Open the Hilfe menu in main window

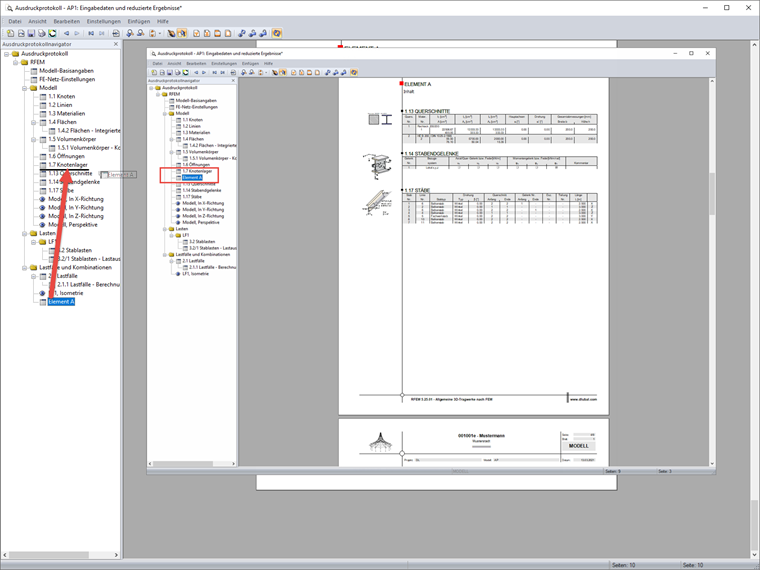(x=163, y=21)
